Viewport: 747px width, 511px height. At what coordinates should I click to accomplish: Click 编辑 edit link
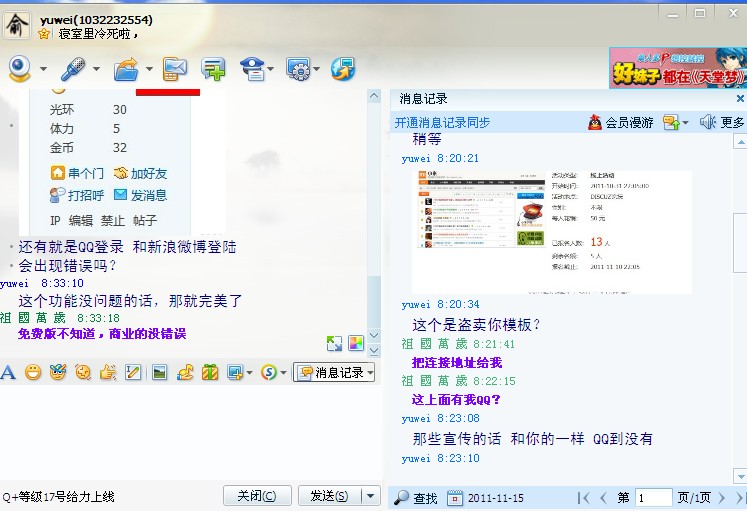coord(81,220)
